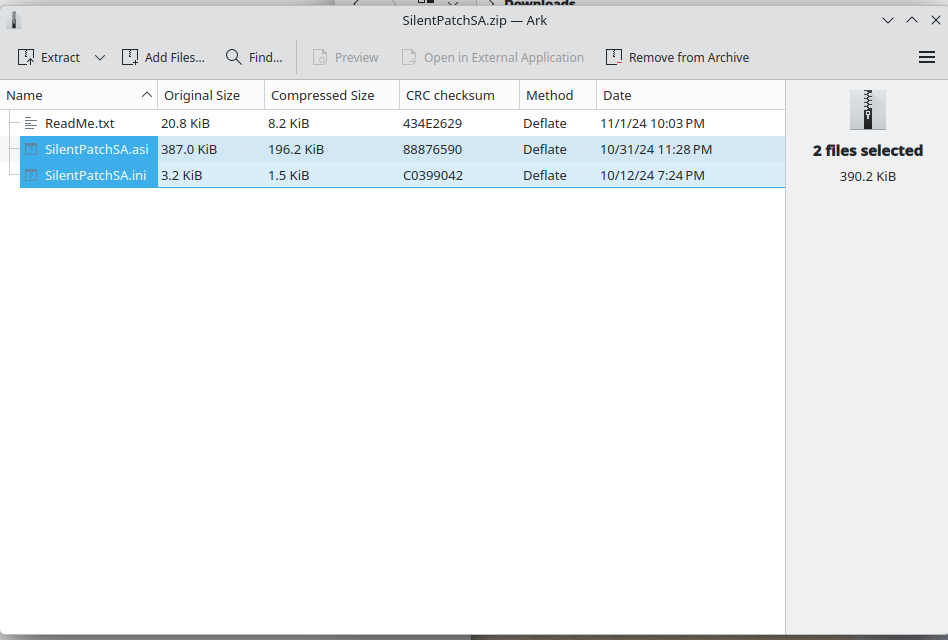Click Remove from Archive button
The image size is (948, 640).
click(x=677, y=57)
